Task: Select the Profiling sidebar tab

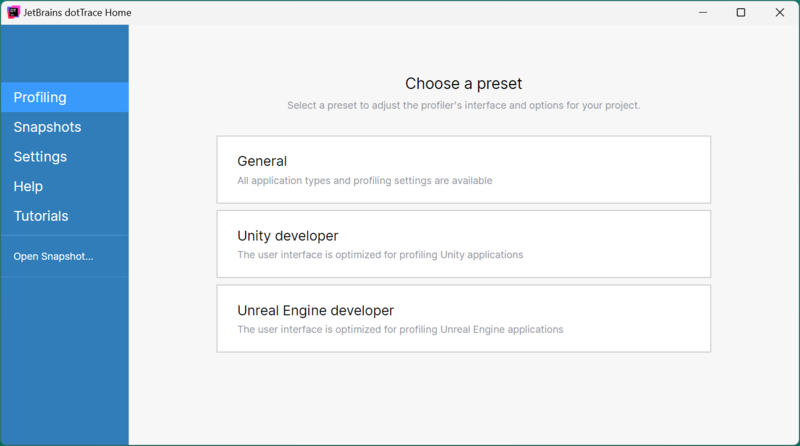Action: click(x=65, y=97)
